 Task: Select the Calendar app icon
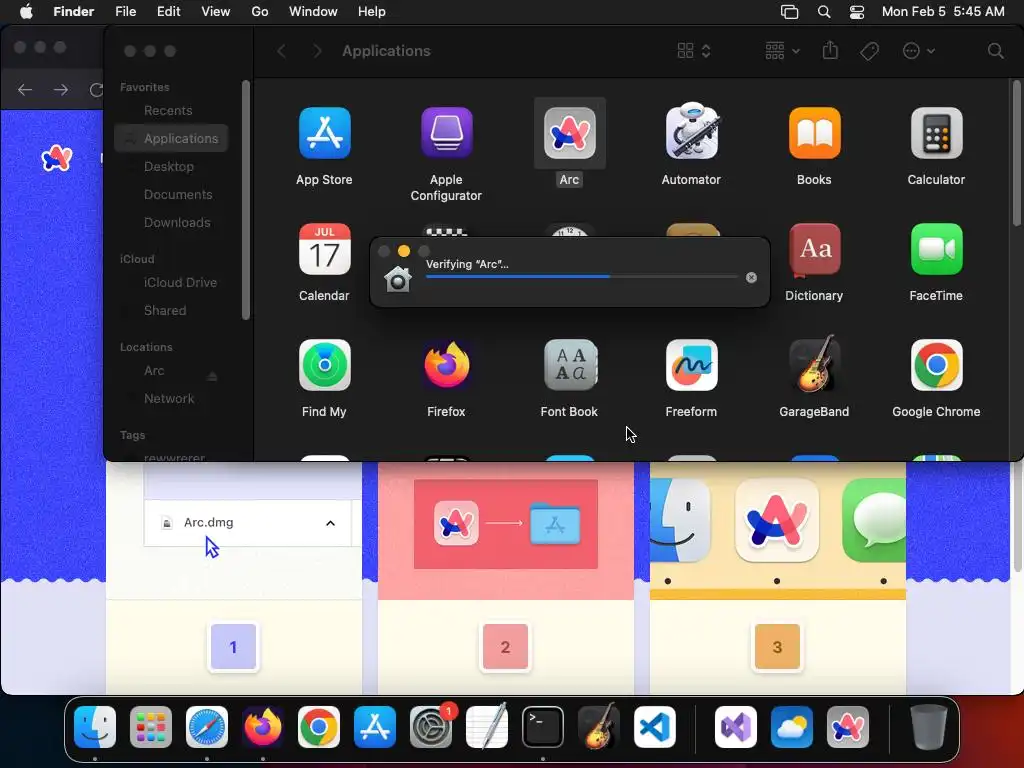click(x=325, y=249)
